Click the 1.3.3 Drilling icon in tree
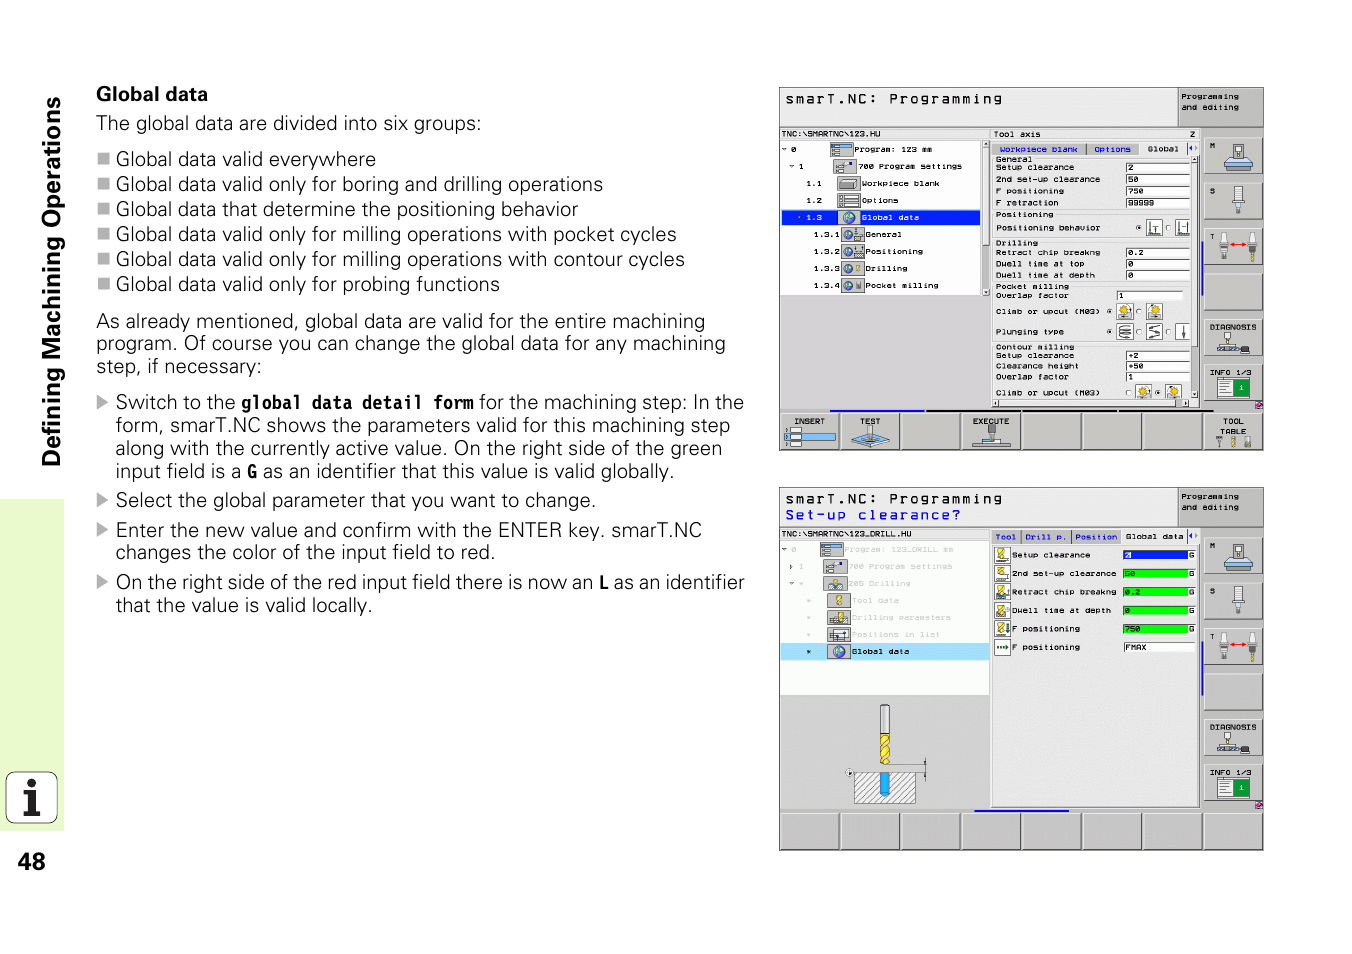The width and height of the screenshot is (1352, 954). click(x=853, y=269)
